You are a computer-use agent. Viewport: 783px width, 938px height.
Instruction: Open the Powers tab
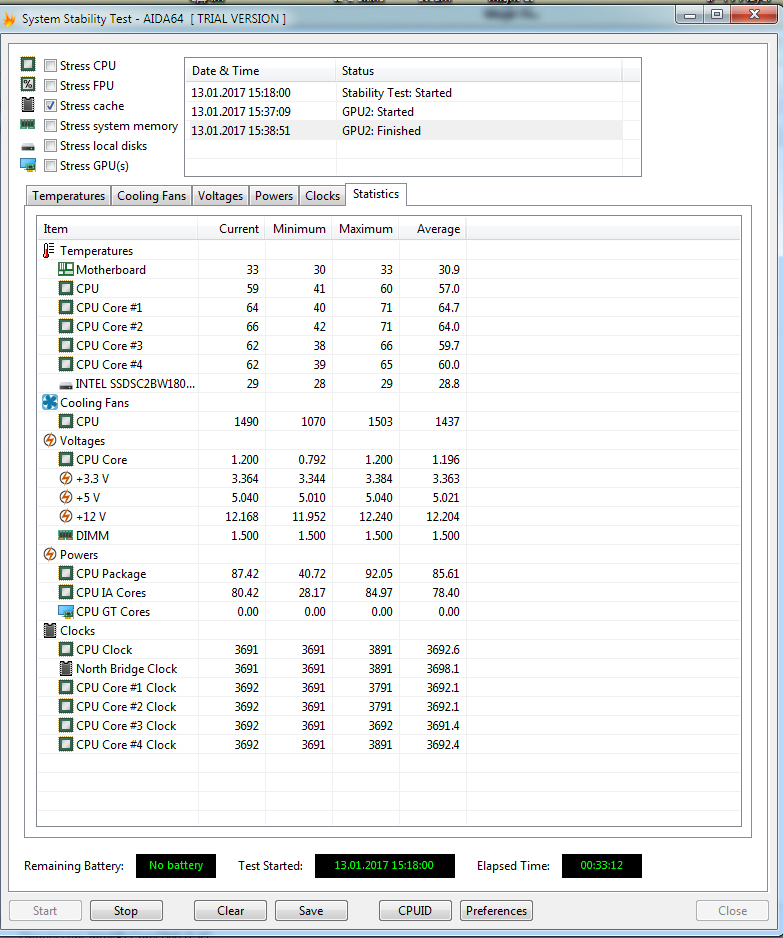click(274, 196)
